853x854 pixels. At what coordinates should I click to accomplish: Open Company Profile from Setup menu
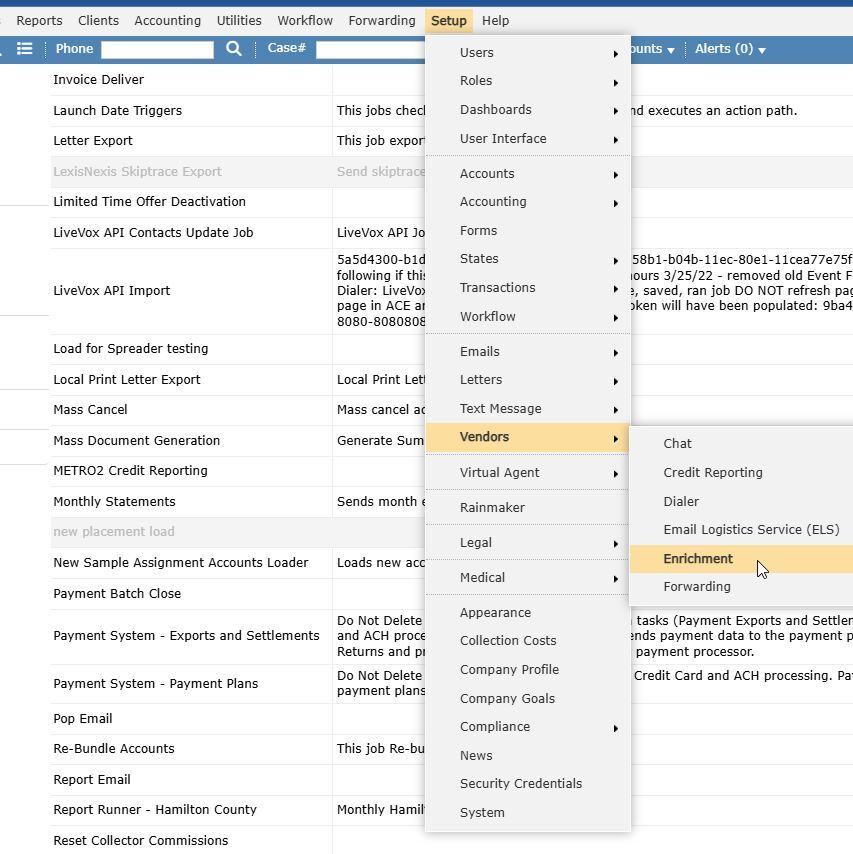tap(509, 669)
